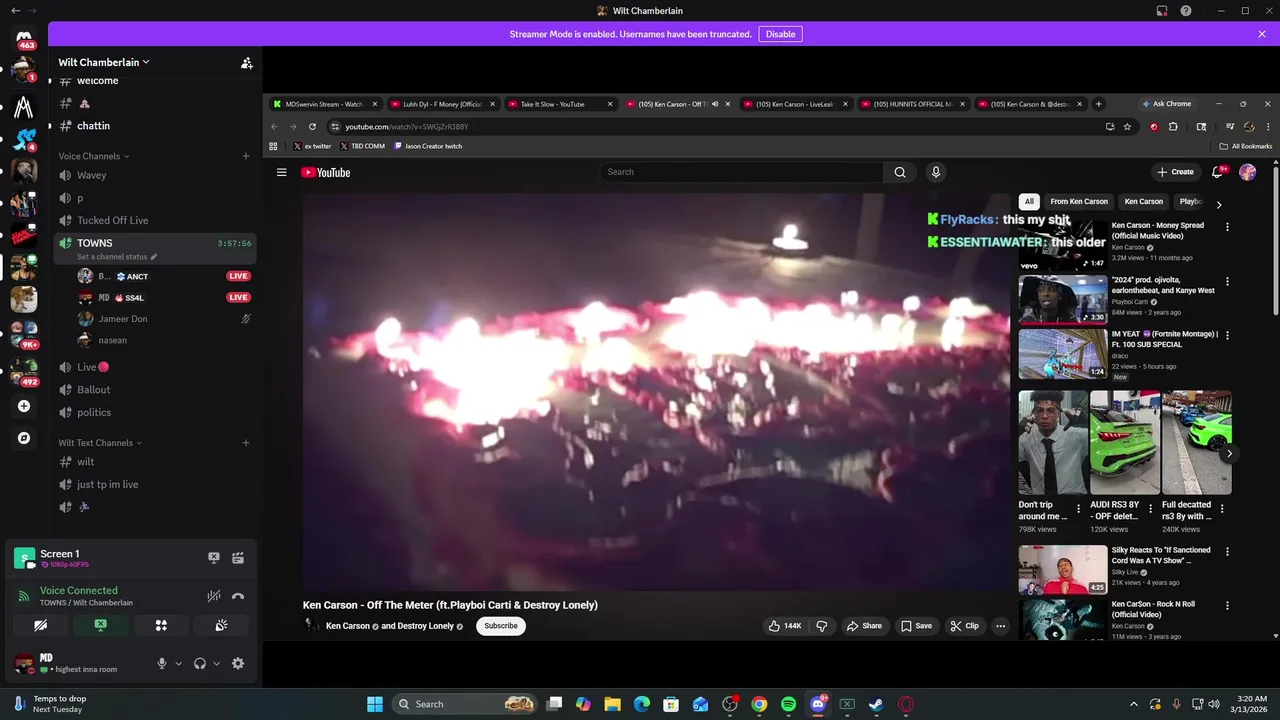The image size is (1280, 720).
Task: Click the add a server plus icon
Action: point(24,406)
